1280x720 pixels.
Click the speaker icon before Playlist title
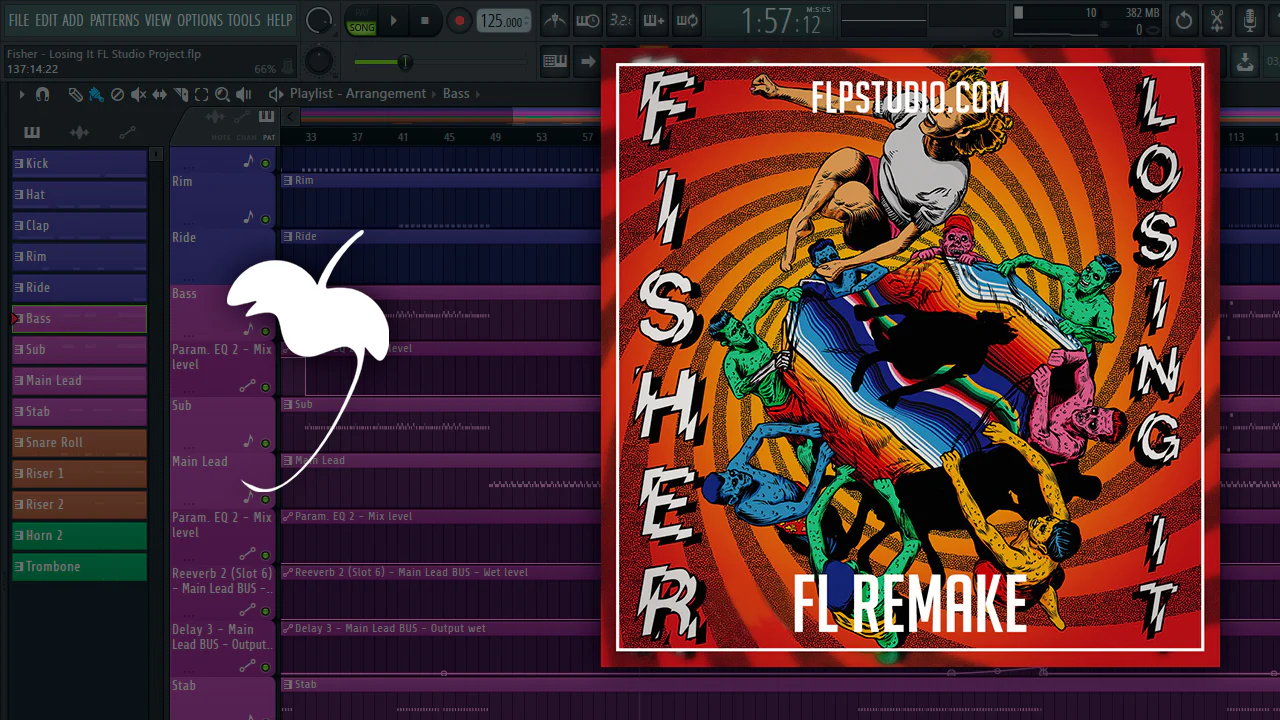[276, 94]
